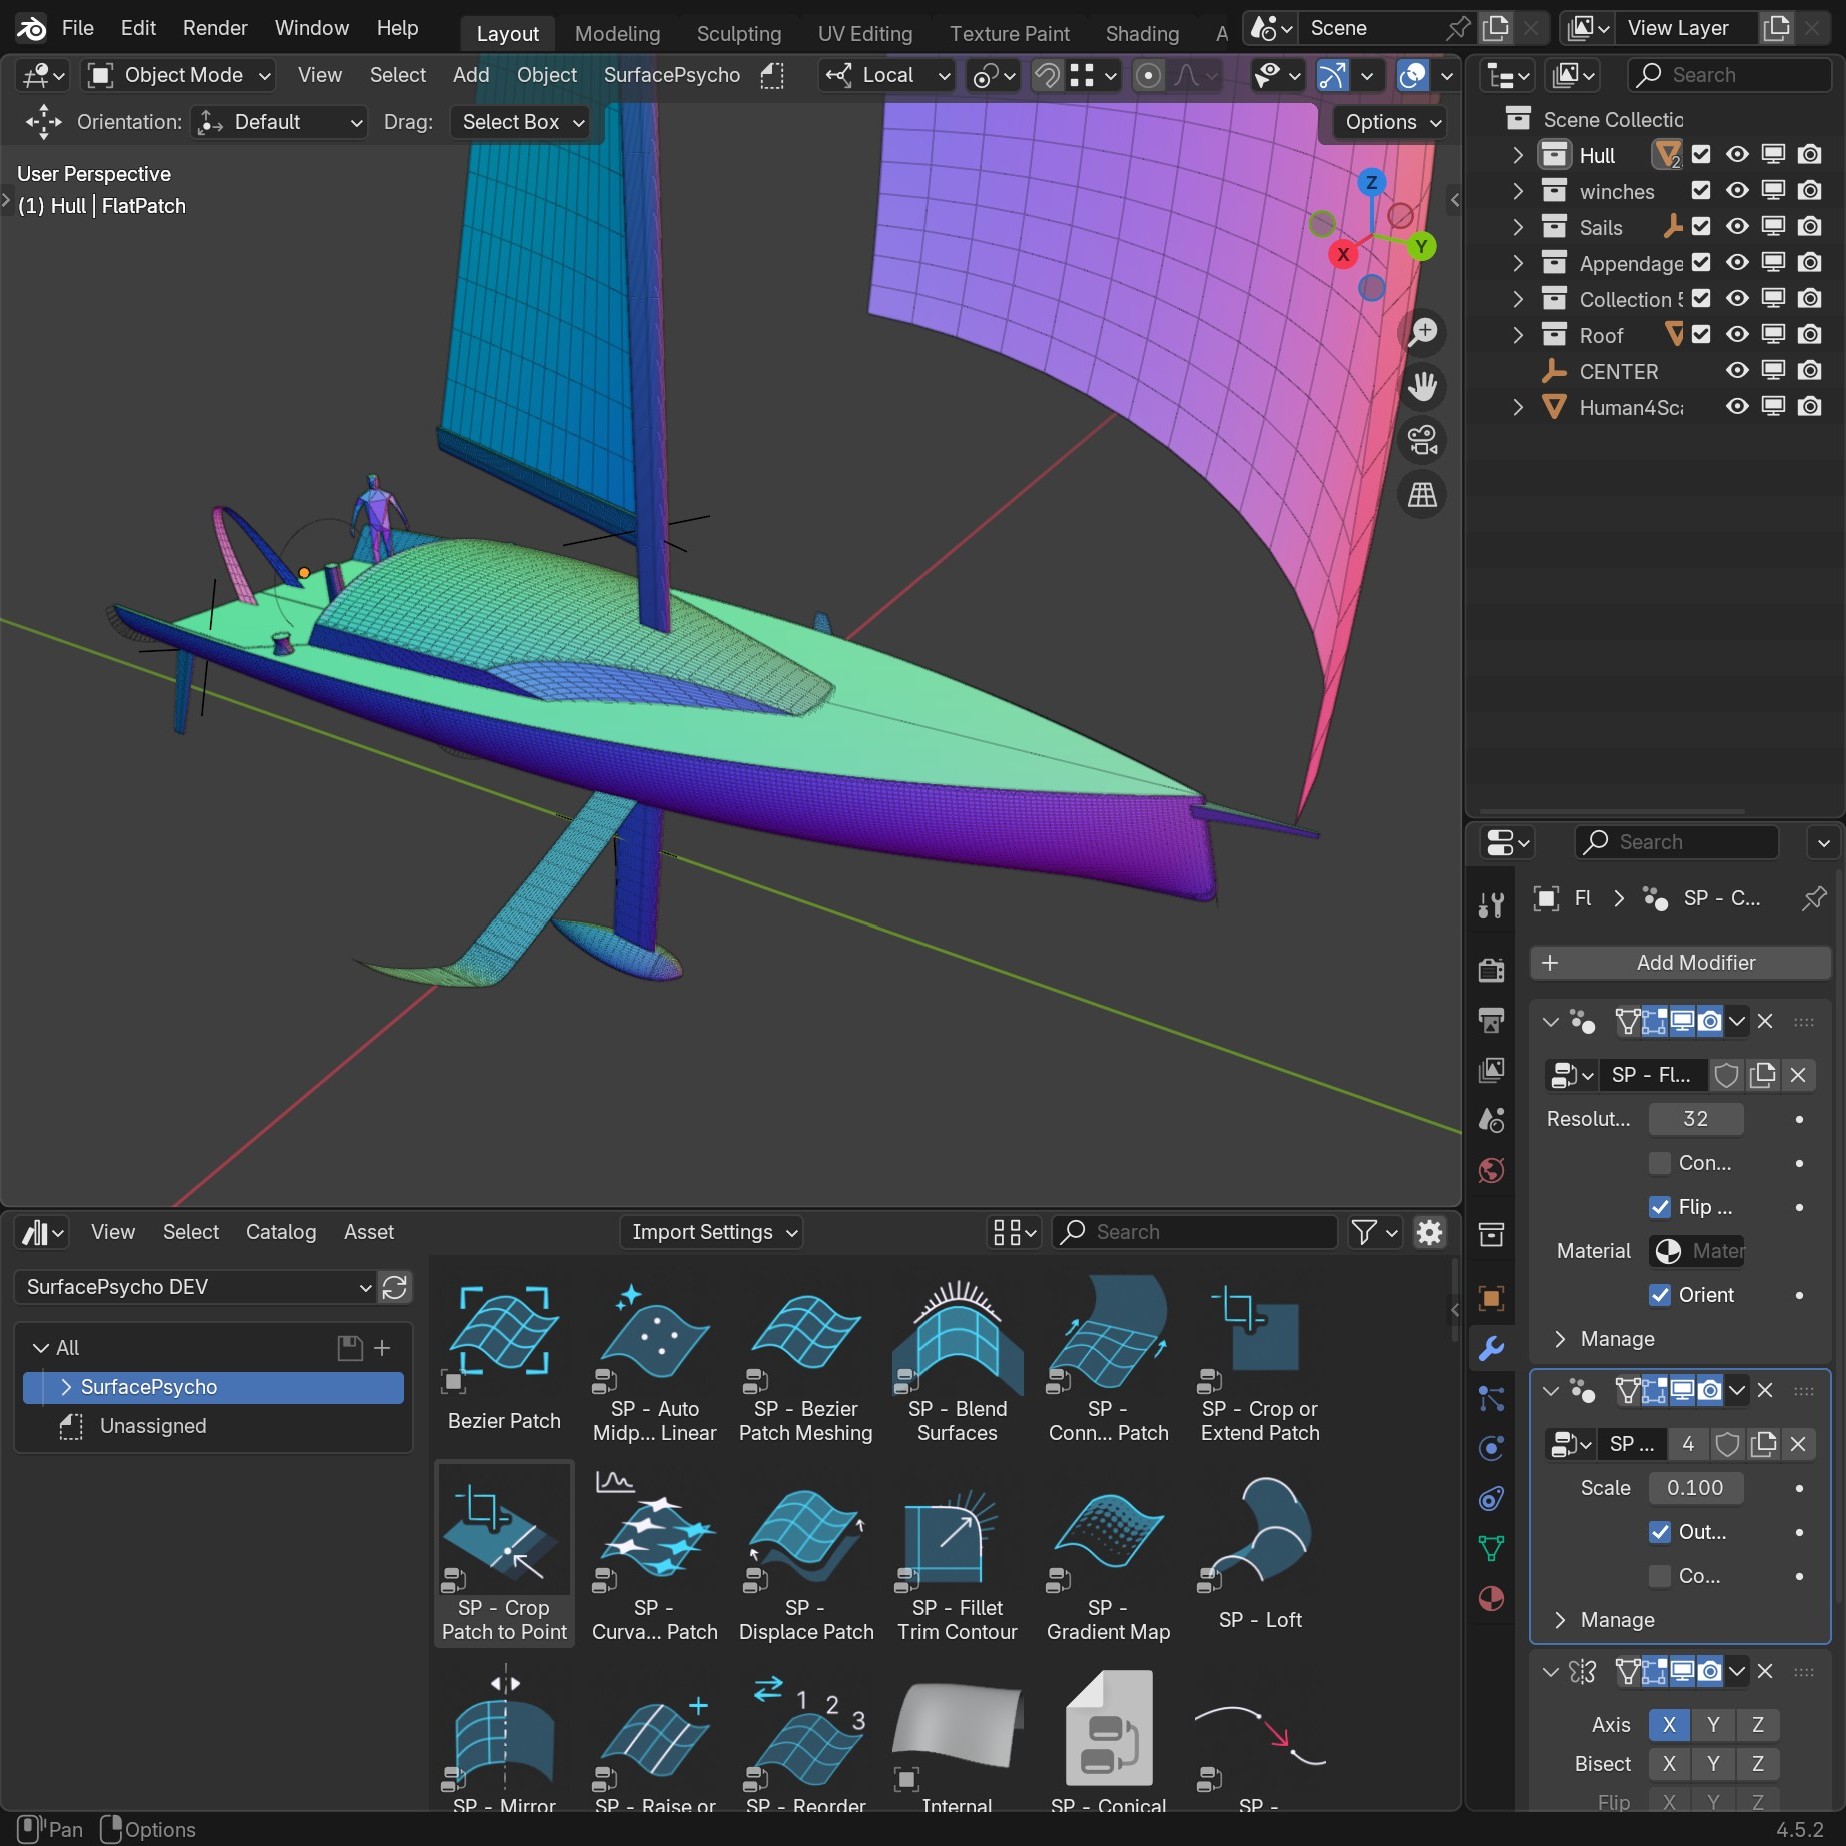Viewport: 1846px width, 1846px height.
Task: Open the Render properties tab icon
Action: click(1491, 969)
